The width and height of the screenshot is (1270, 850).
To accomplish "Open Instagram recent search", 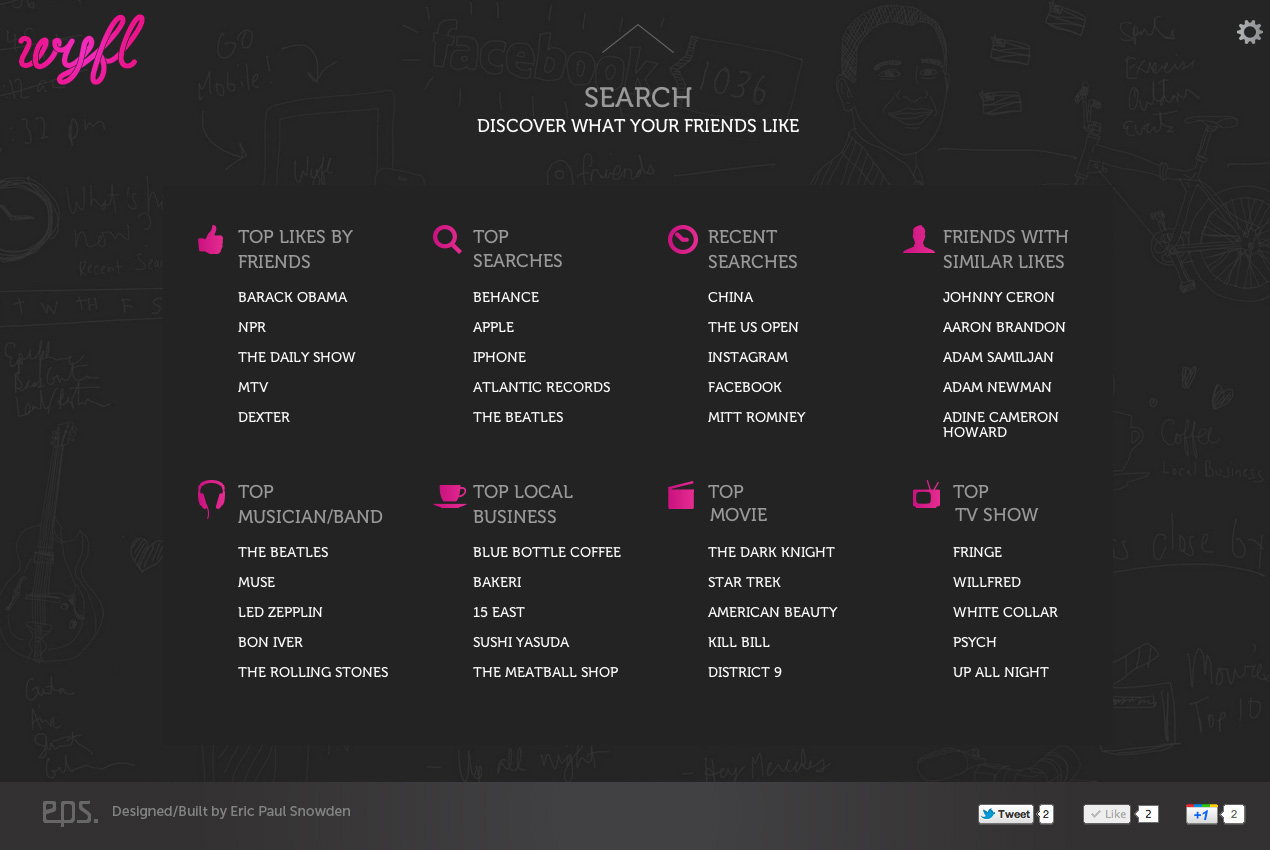I will pos(748,357).
